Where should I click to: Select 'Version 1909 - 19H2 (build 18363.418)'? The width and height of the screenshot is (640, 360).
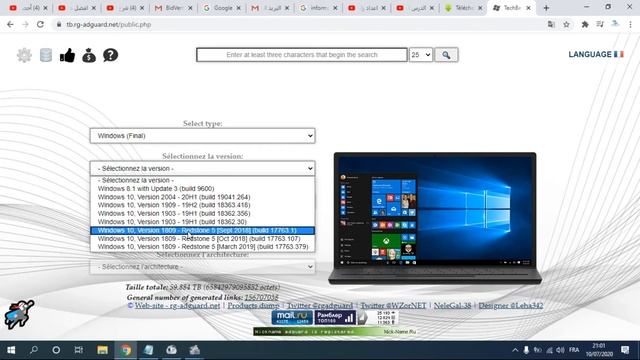pyautogui.click(x=202, y=205)
